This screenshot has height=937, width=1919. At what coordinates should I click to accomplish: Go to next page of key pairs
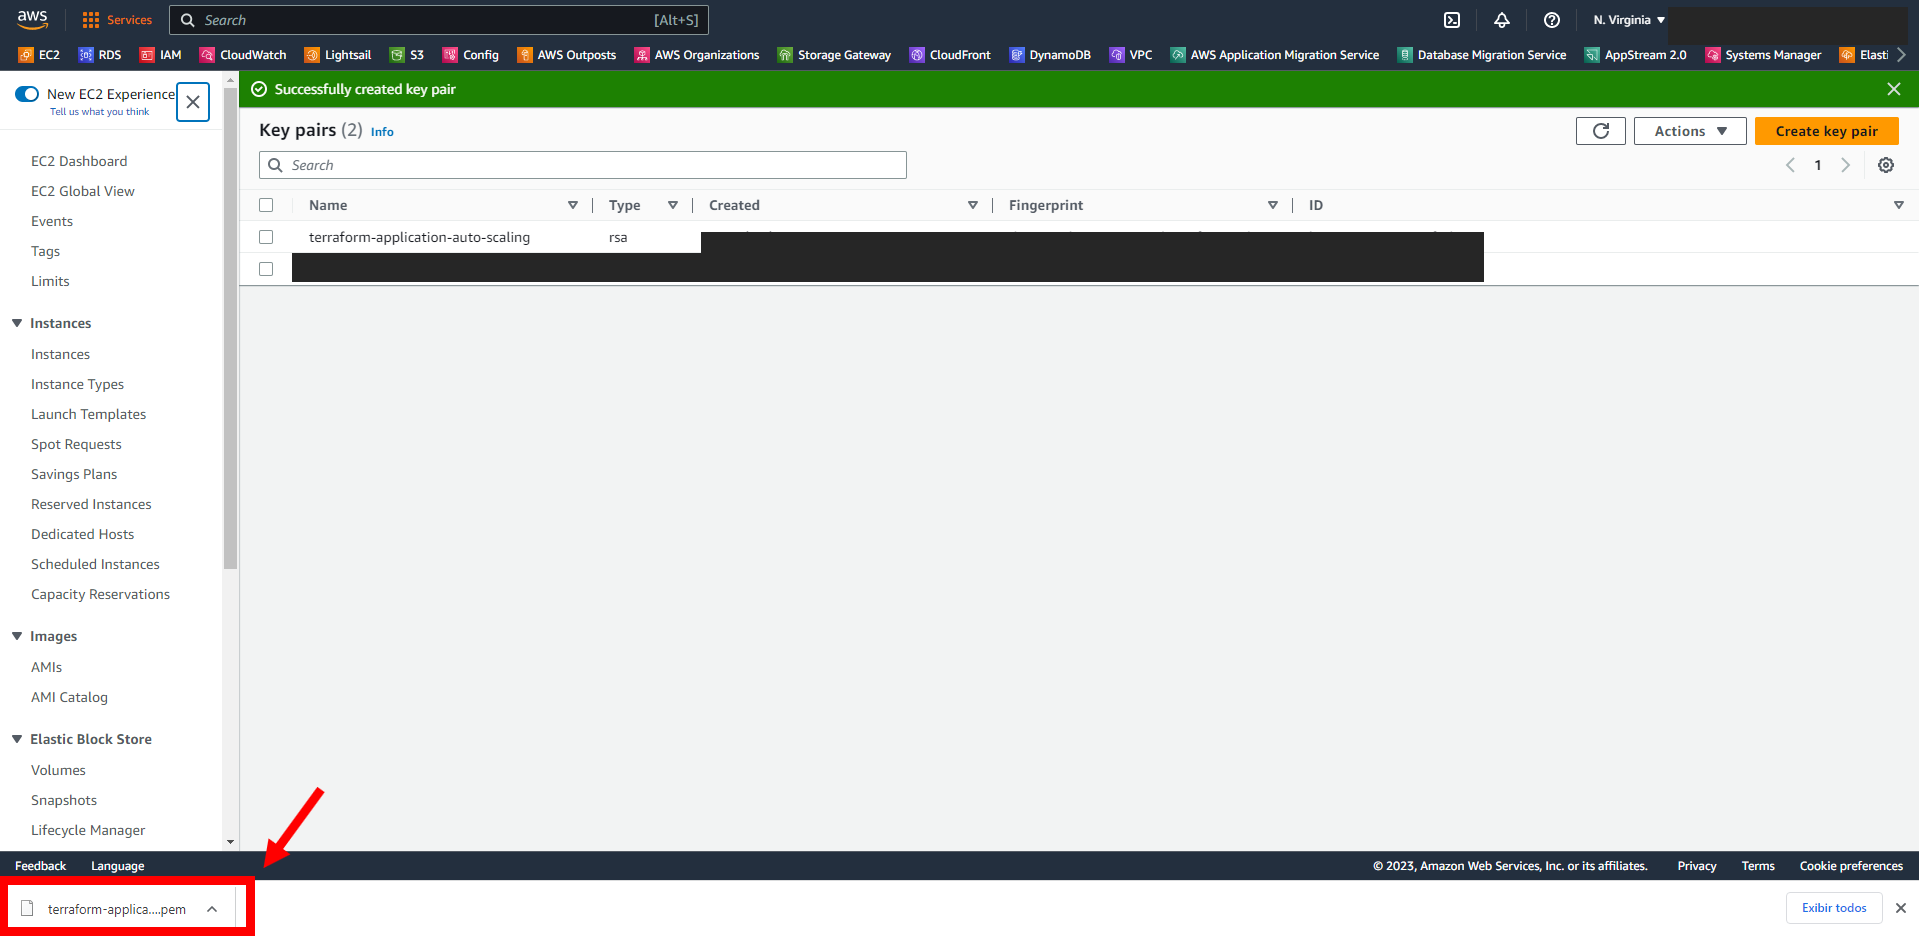[x=1846, y=165]
